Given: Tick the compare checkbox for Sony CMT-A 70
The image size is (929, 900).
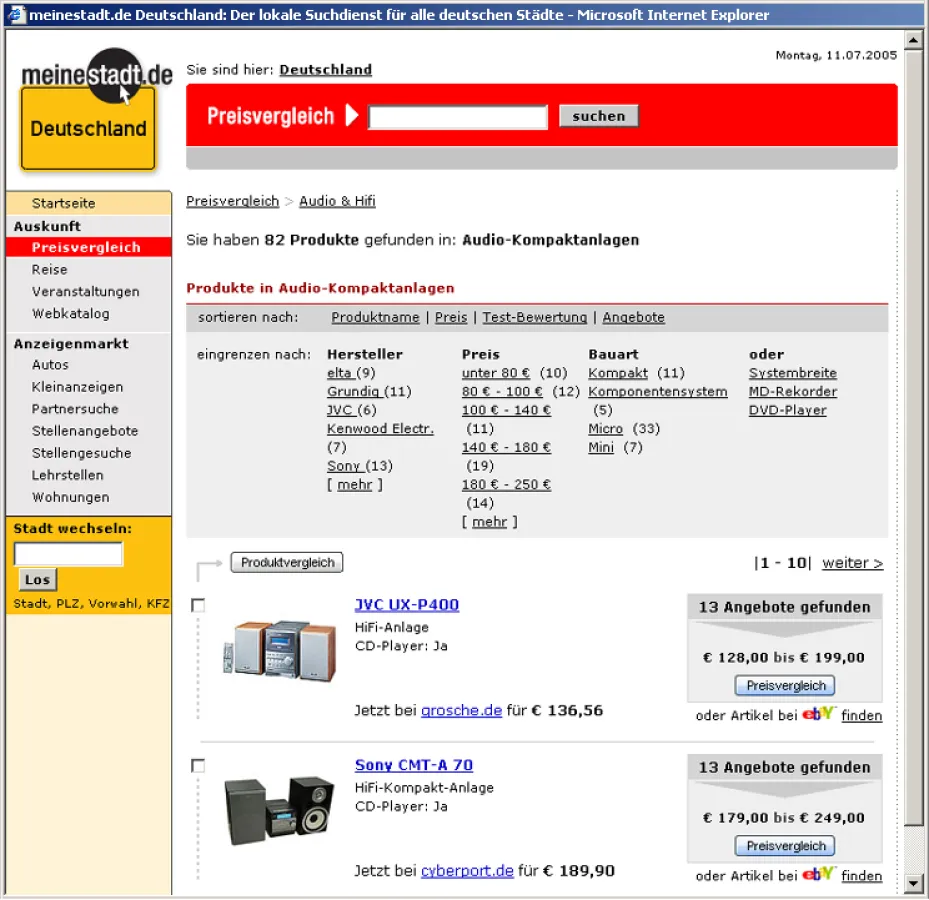Looking at the screenshot, I should (x=198, y=766).
